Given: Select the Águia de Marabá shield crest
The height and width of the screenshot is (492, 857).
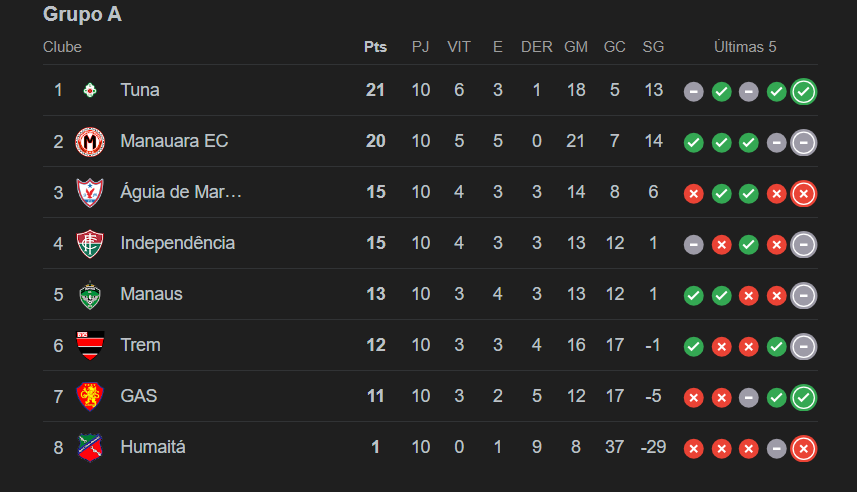Looking at the screenshot, I should tap(90, 192).
